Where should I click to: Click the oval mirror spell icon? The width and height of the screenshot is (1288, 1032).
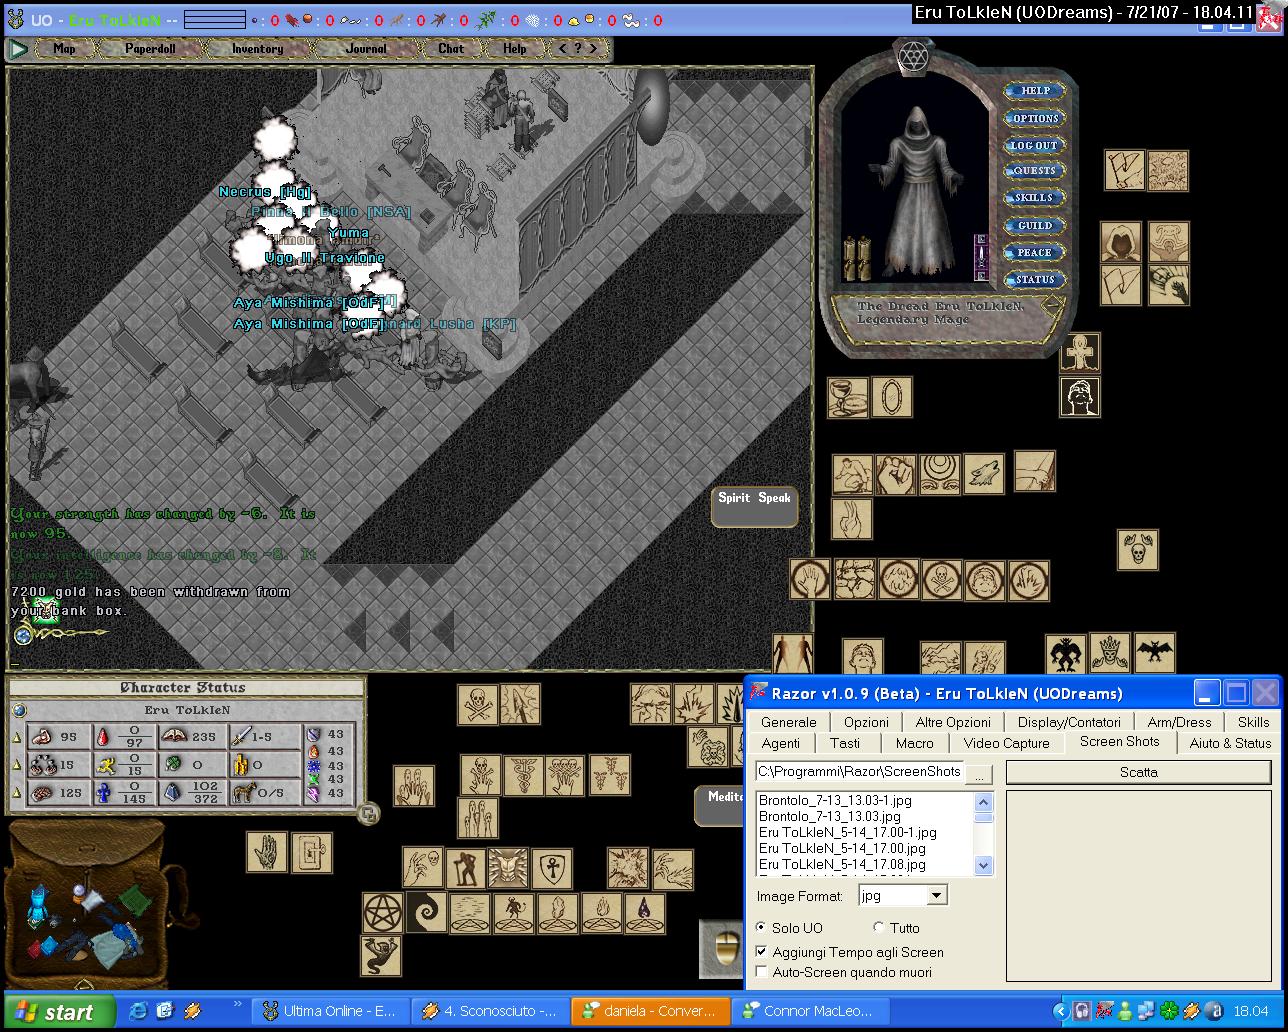[x=891, y=397]
